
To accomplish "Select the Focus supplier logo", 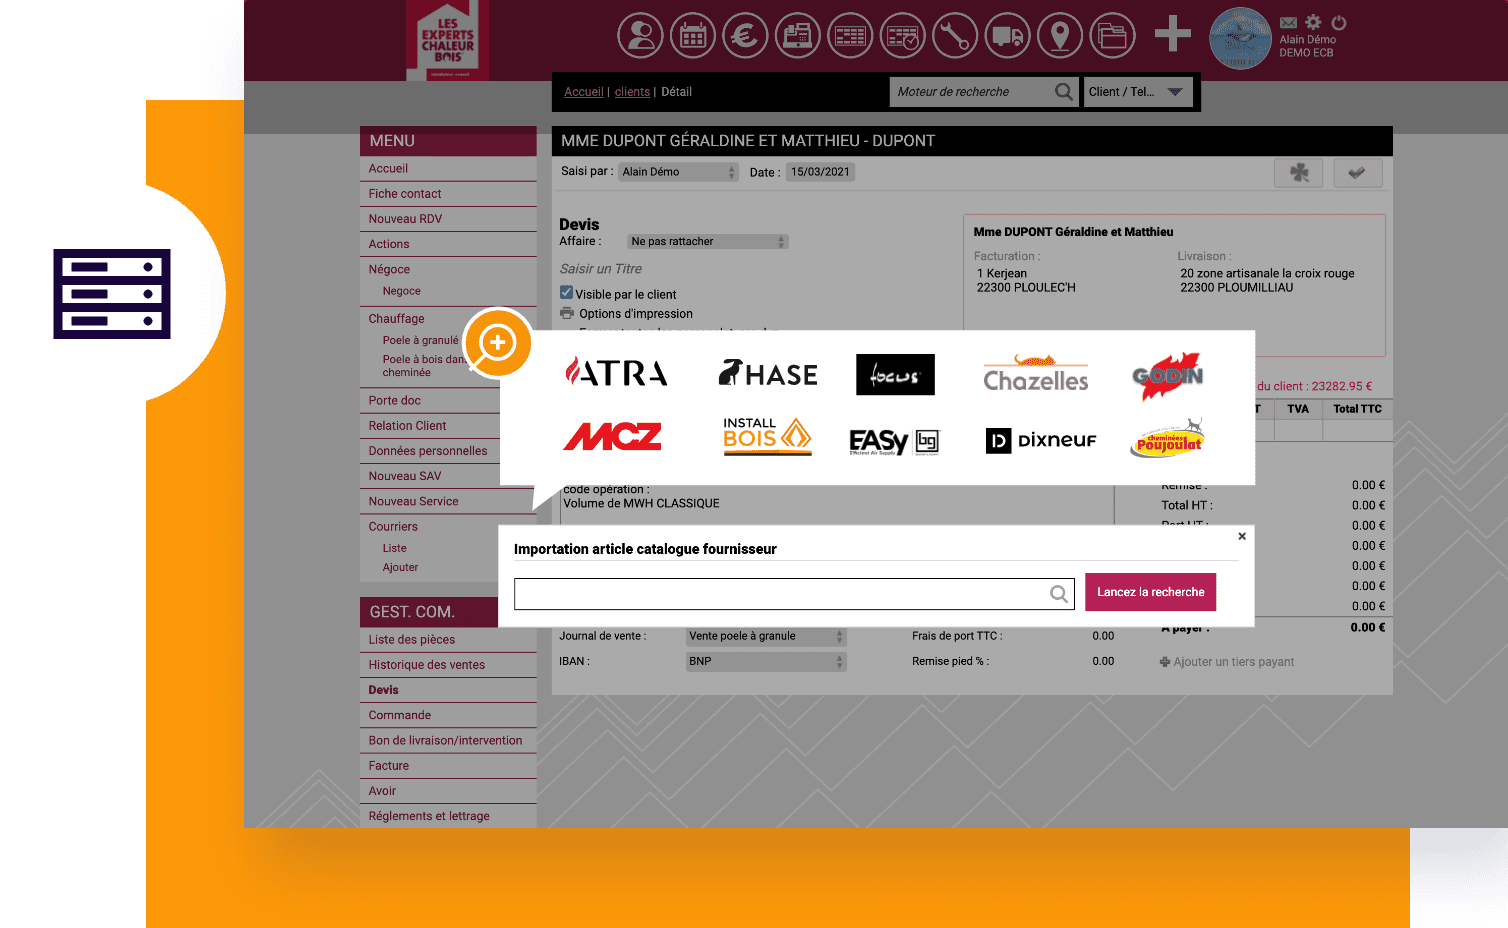I will point(895,374).
